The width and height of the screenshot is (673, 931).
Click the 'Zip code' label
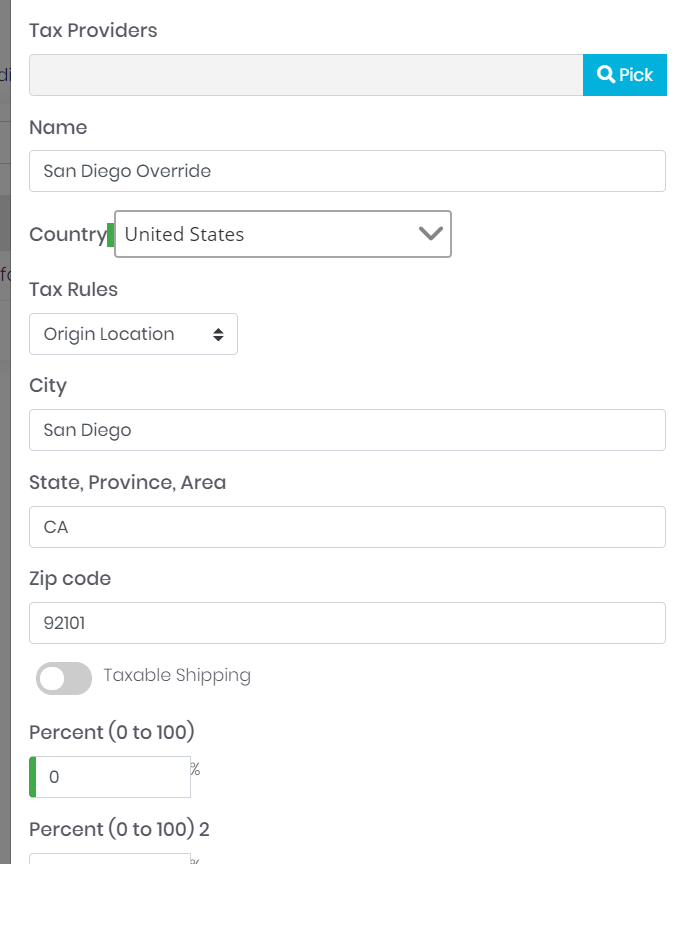coord(70,579)
